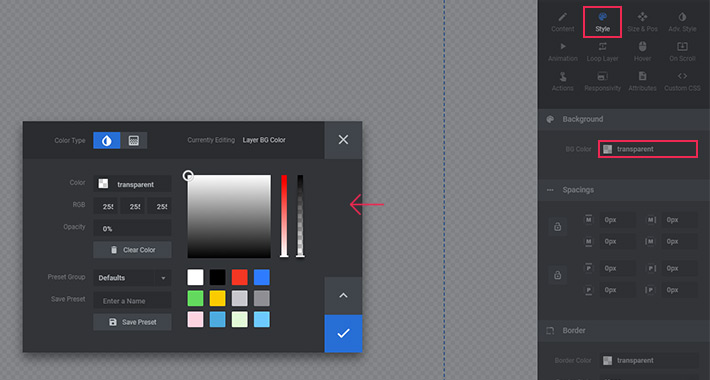Image resolution: width=710 pixels, height=380 pixels.
Task: Click the Background section header
Action: coord(624,119)
